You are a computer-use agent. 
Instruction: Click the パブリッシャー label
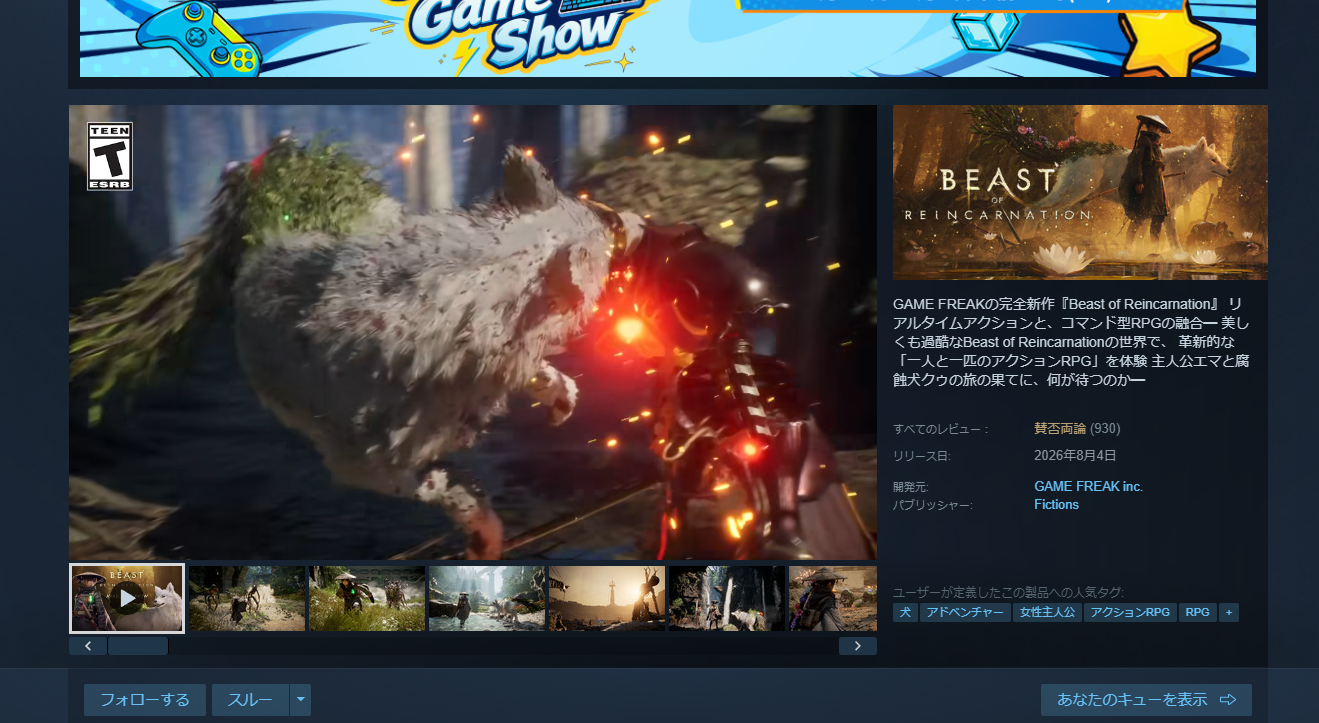[x=933, y=505]
